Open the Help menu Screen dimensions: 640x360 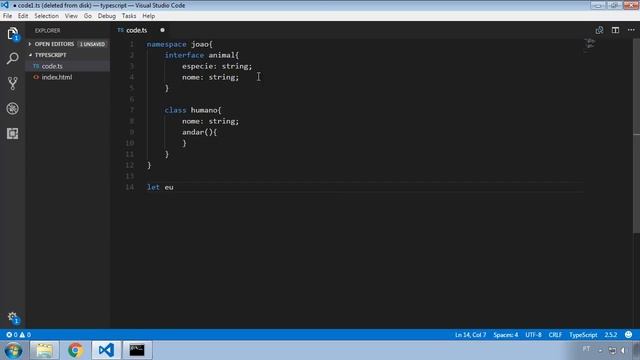pos(149,16)
